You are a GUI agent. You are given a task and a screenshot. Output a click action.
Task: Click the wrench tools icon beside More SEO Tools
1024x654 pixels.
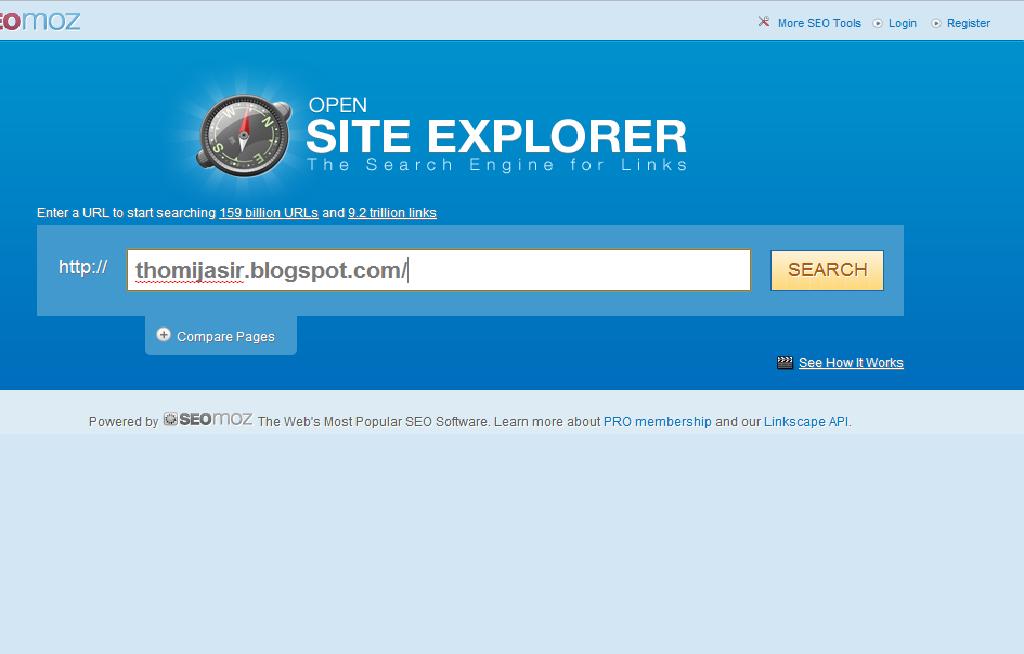click(x=763, y=22)
